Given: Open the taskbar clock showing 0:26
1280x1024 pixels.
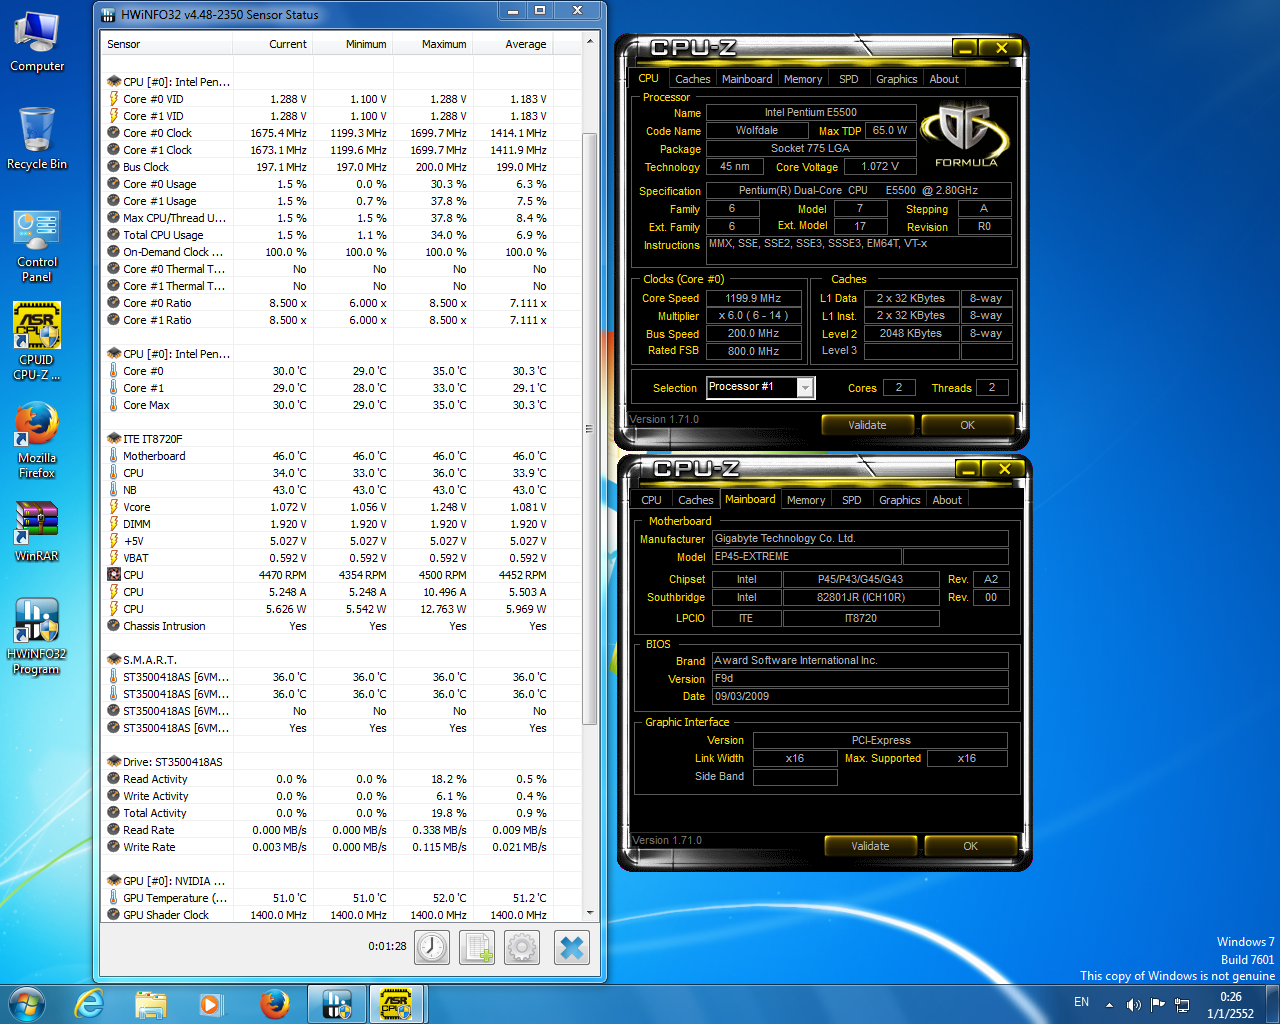Looking at the screenshot, I should (1230, 1004).
